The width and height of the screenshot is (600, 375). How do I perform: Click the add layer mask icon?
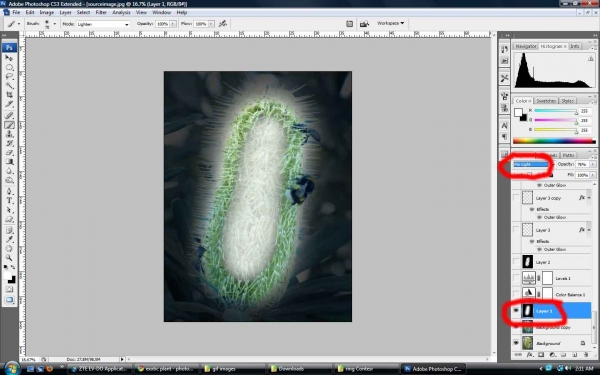[541, 355]
